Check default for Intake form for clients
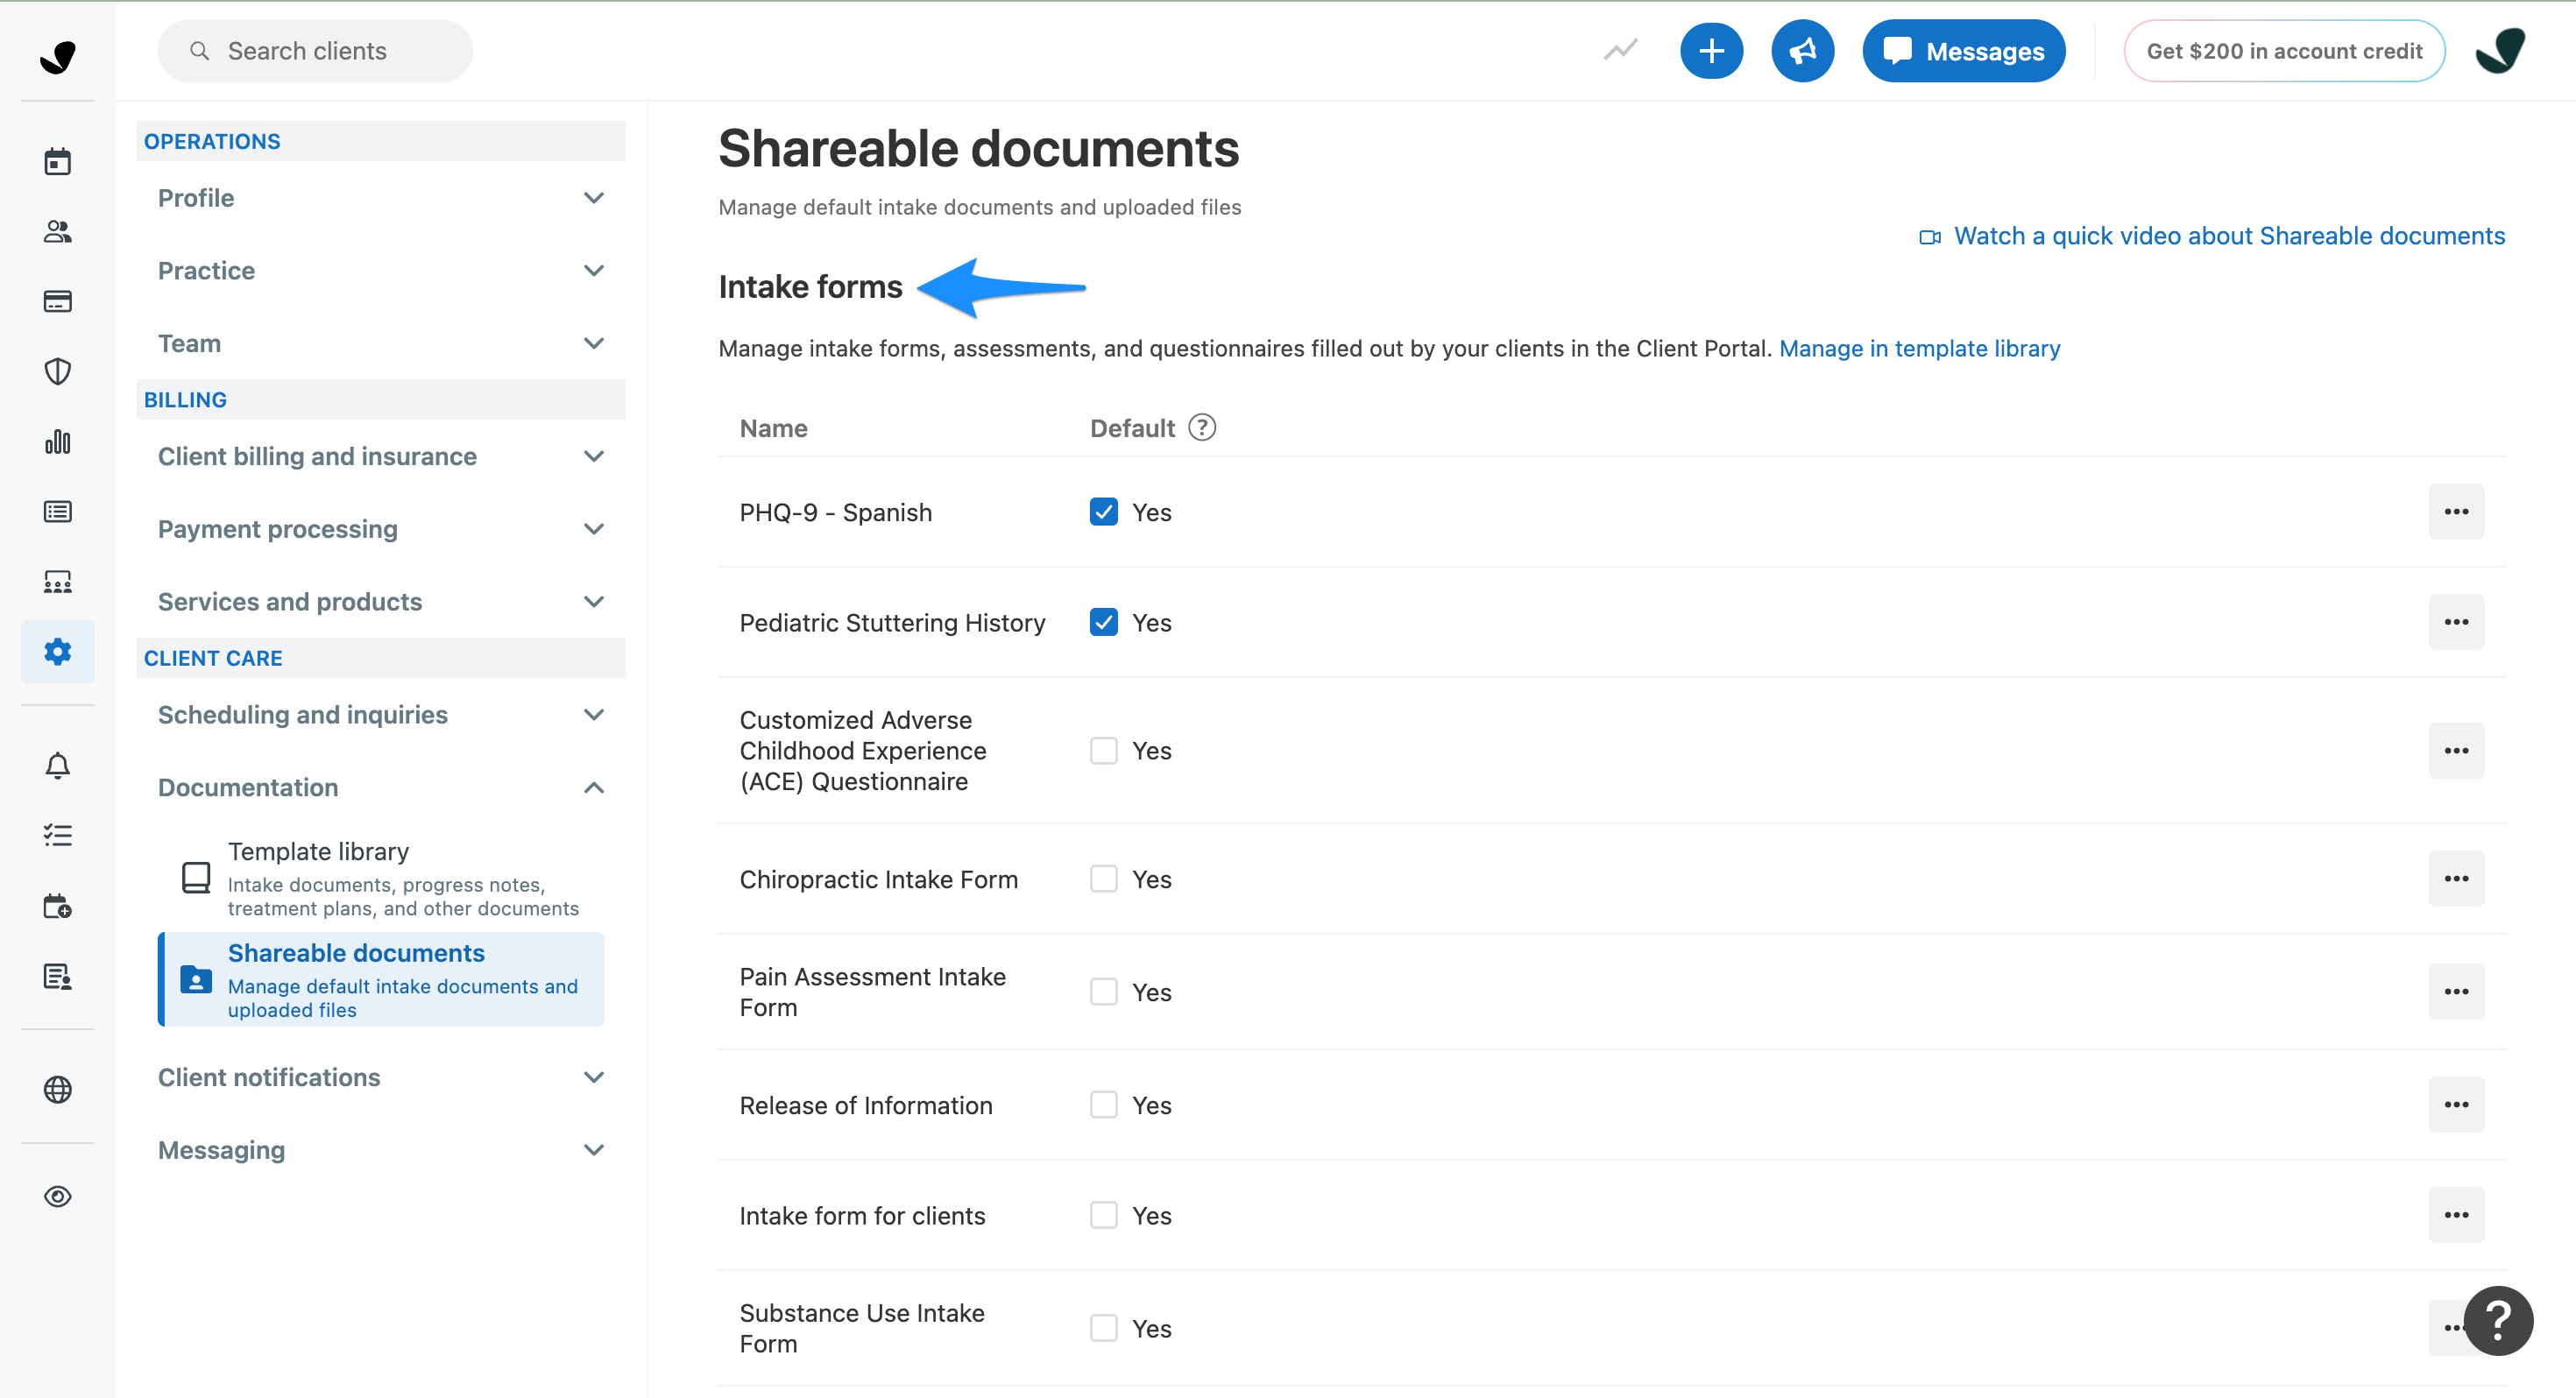 (1103, 1215)
